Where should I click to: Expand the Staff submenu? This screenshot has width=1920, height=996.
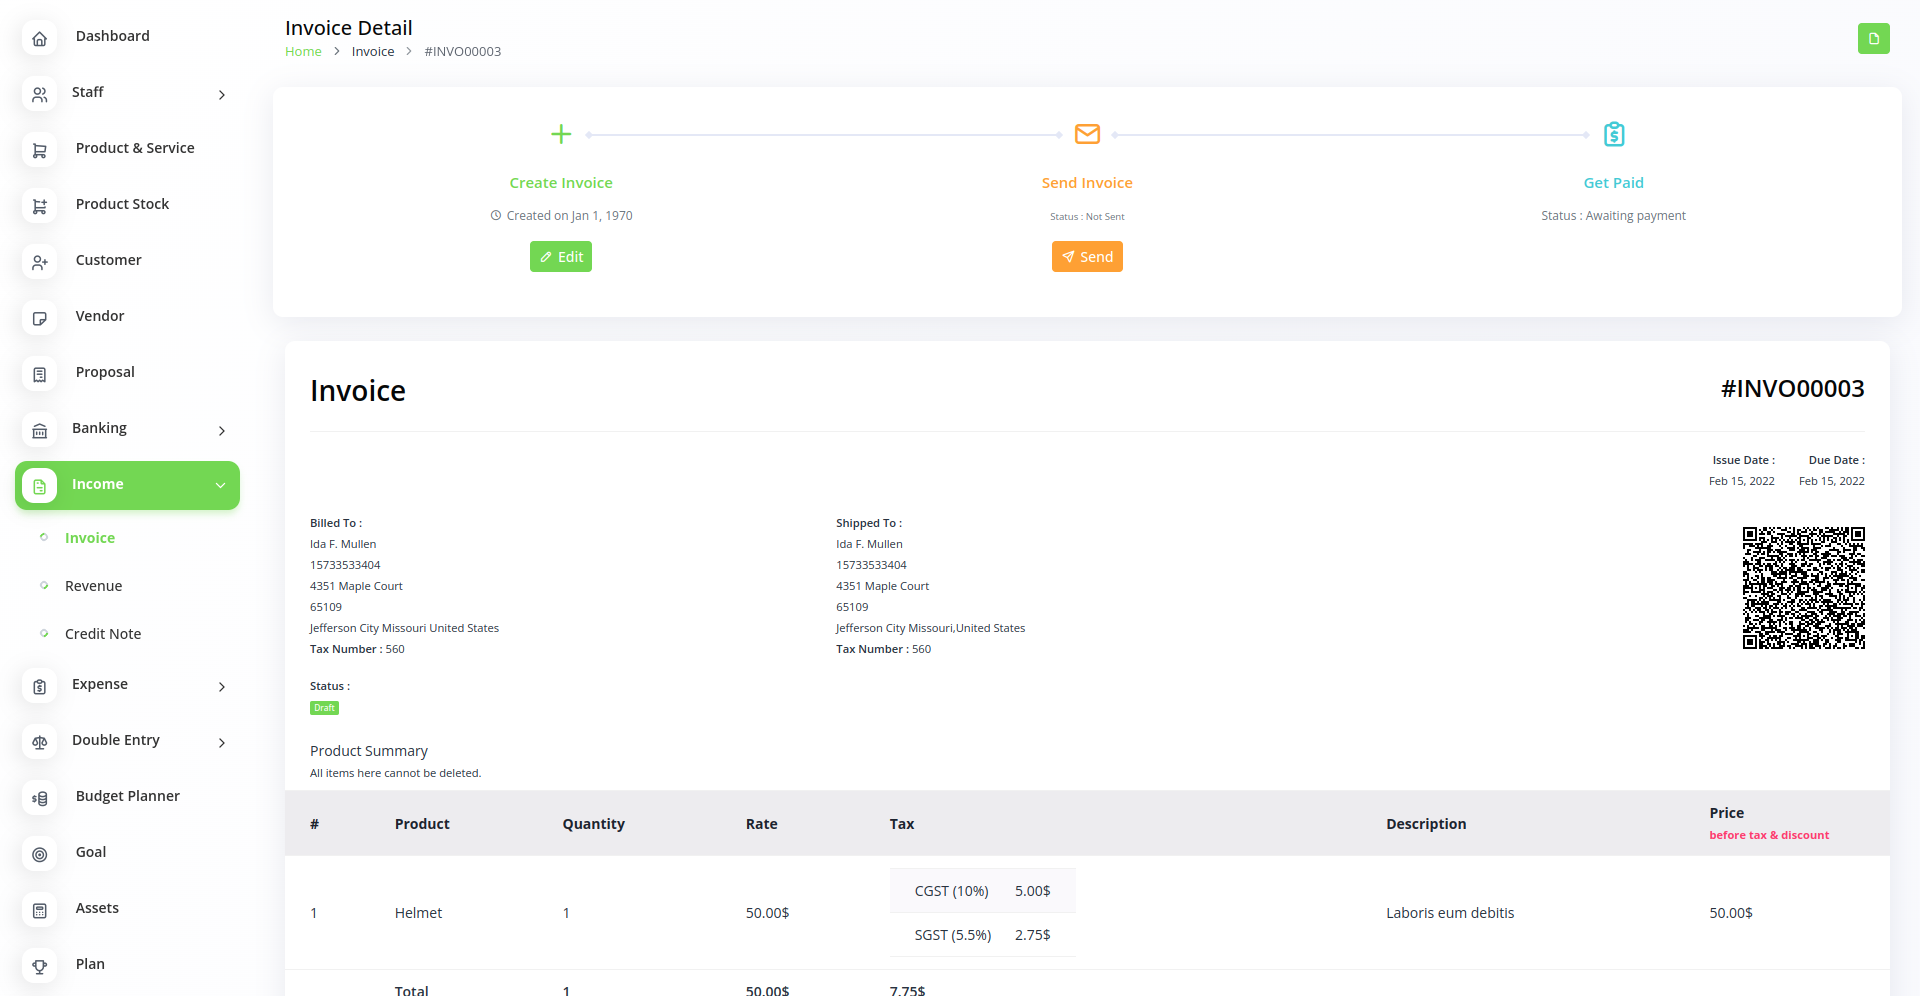(x=221, y=95)
